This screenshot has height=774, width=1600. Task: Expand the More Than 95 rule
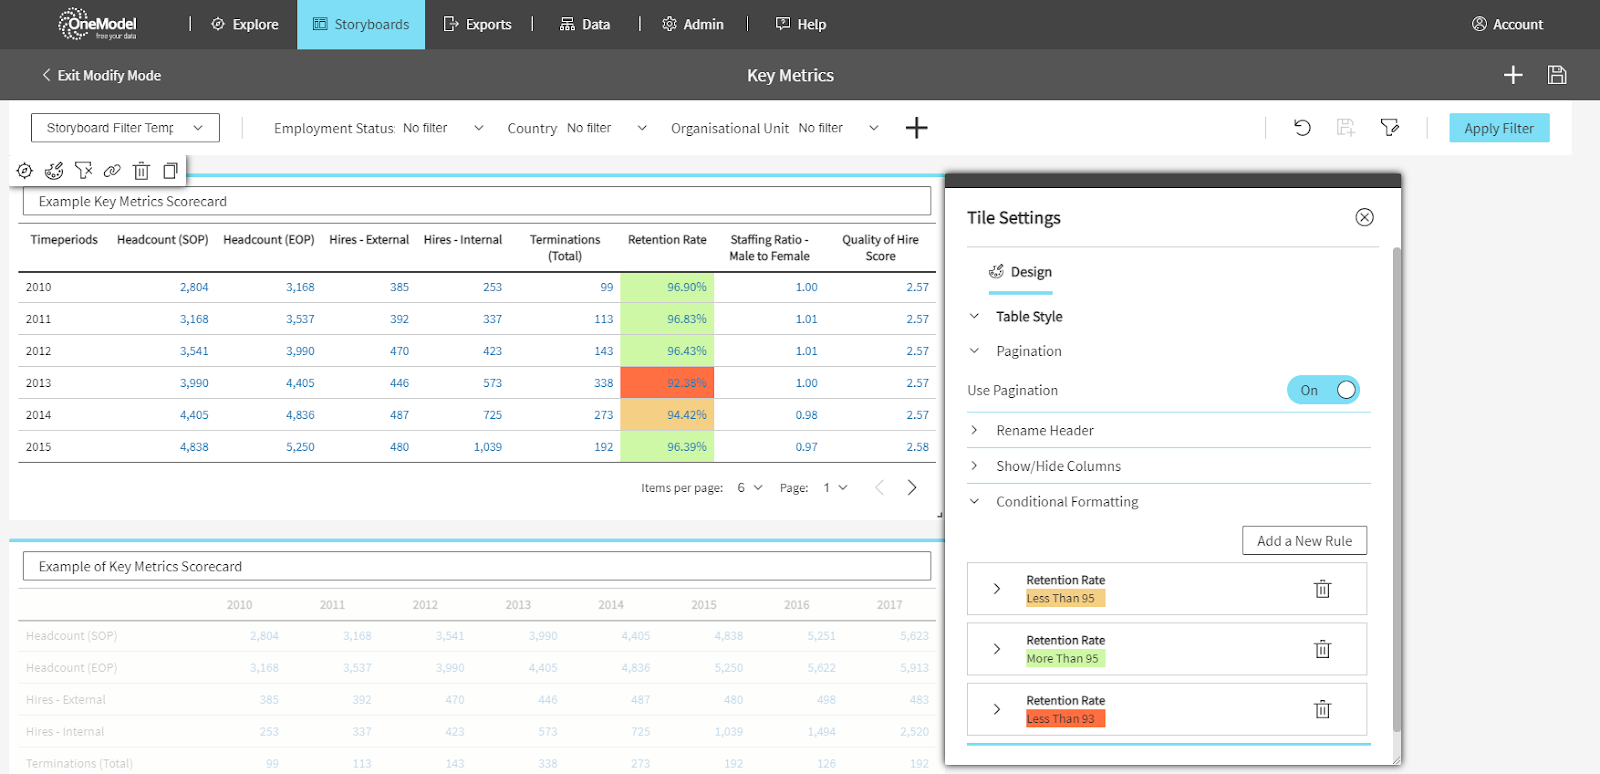997,649
